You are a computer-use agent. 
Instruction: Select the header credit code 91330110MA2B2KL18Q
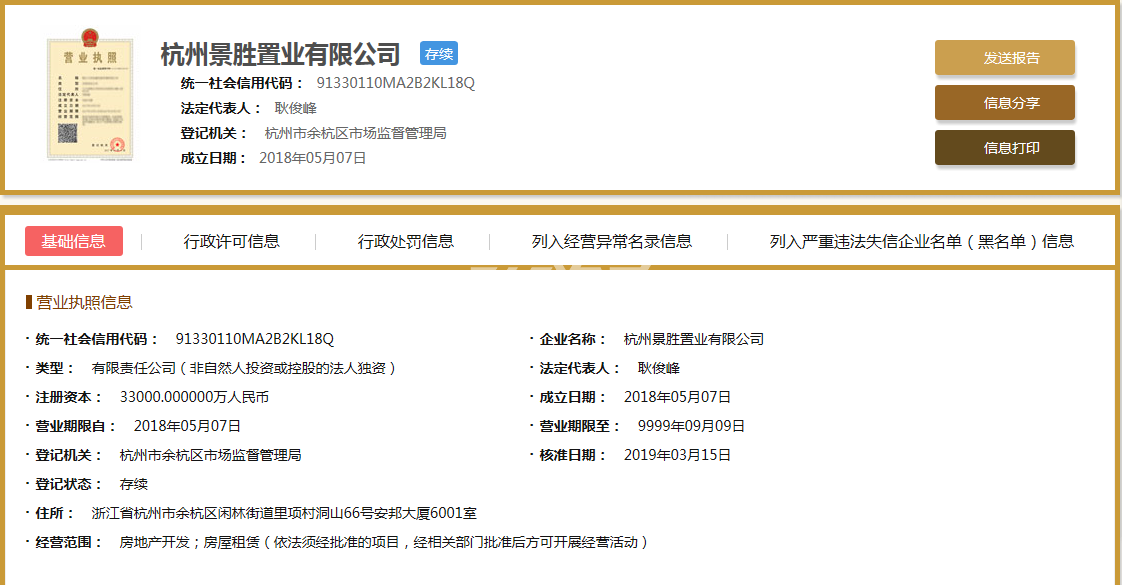point(396,83)
